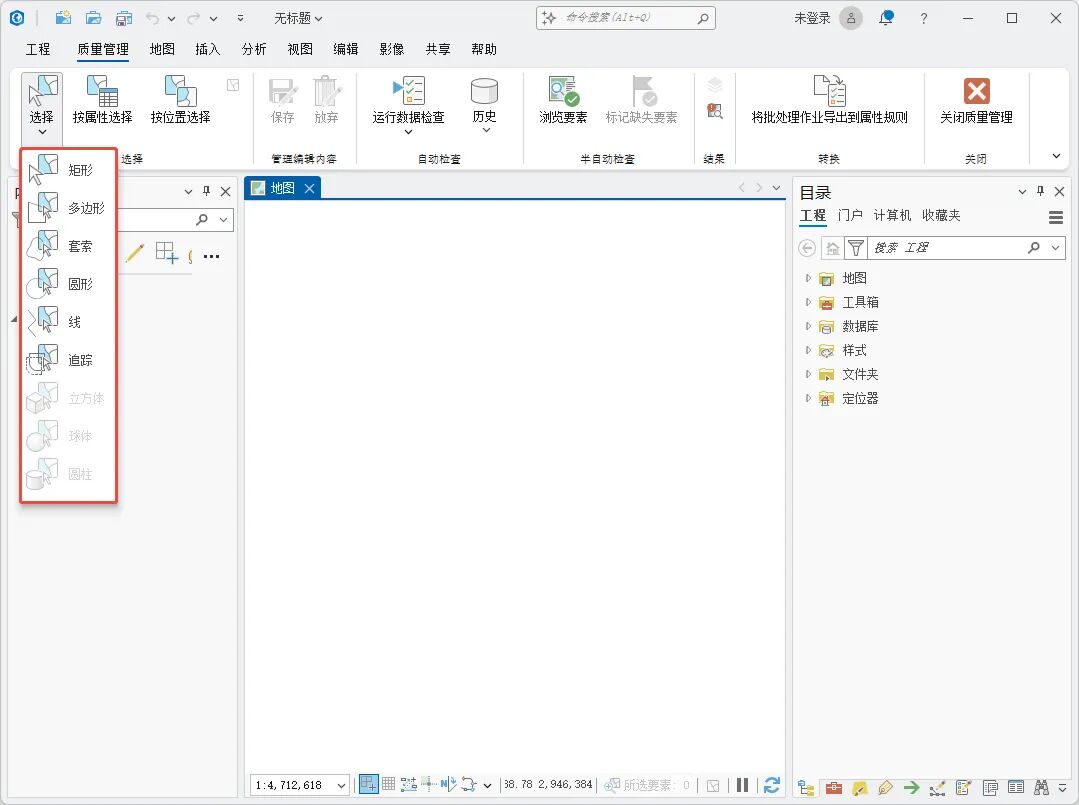Open the 历史 (history) database button

tap(484, 103)
